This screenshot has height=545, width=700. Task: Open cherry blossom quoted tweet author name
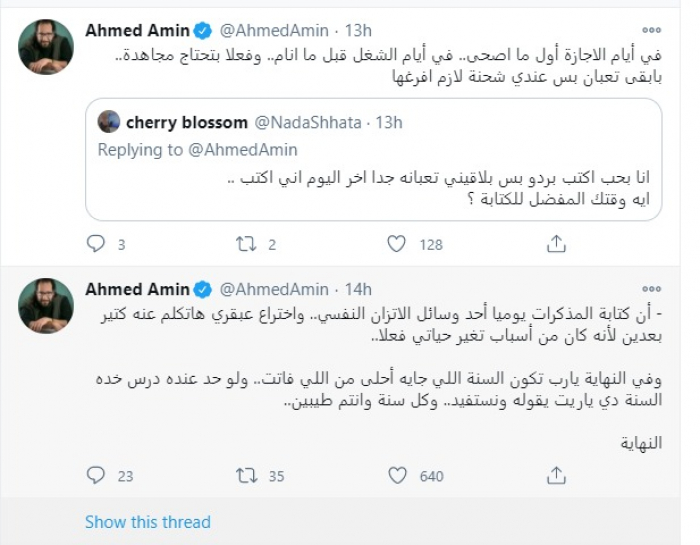tap(187, 123)
